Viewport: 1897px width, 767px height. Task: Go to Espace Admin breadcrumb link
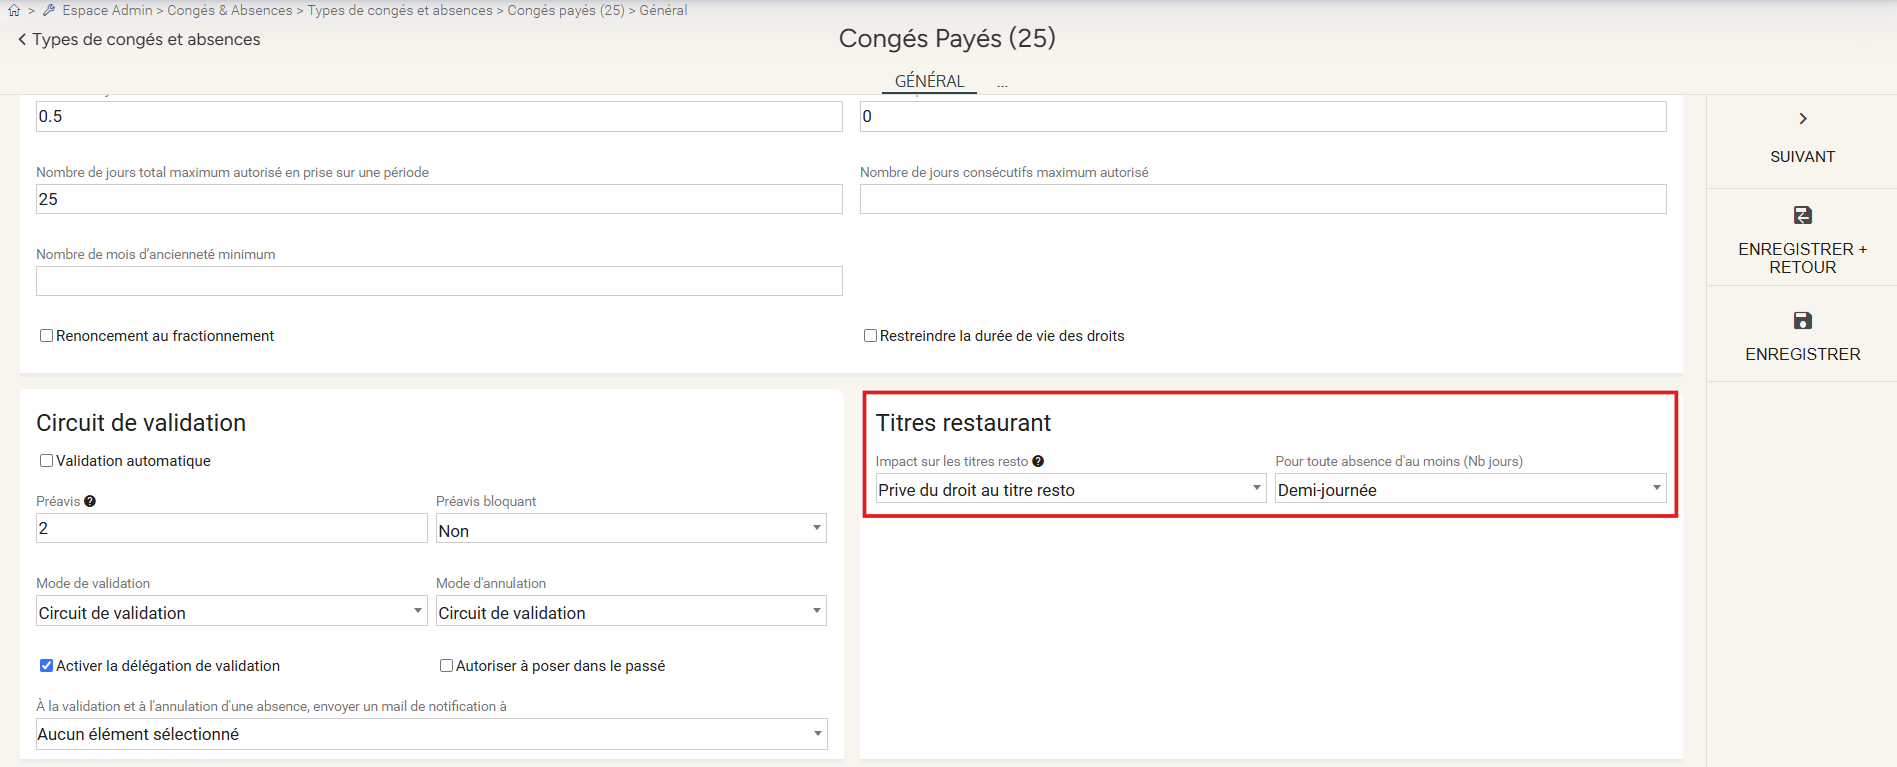107,11
